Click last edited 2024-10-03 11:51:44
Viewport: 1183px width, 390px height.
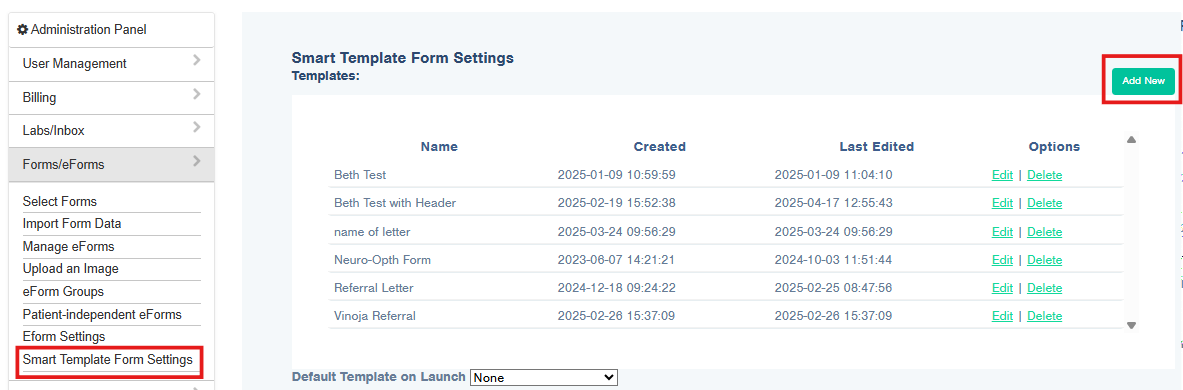pyautogui.click(x=834, y=259)
